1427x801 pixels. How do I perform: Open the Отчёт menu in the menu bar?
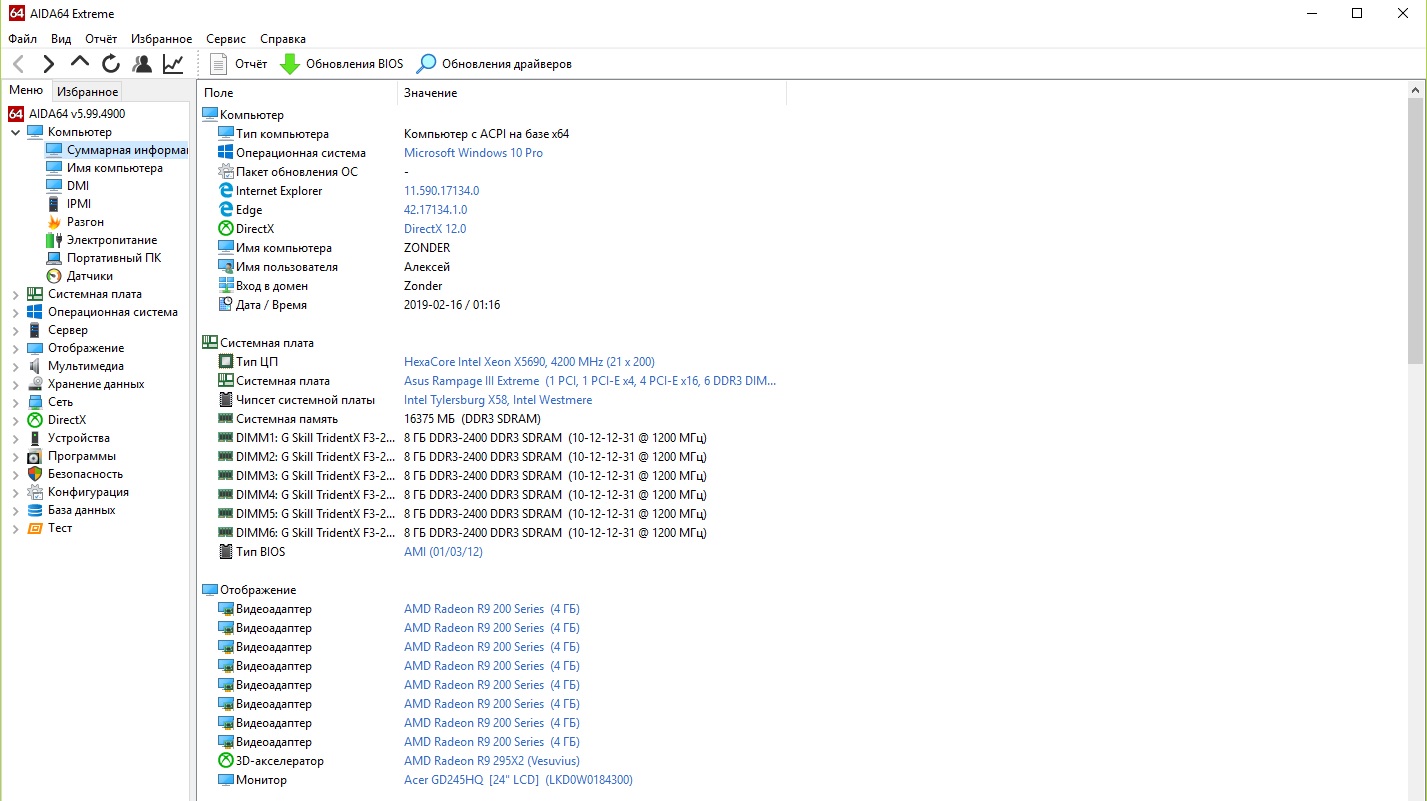[x=101, y=39]
